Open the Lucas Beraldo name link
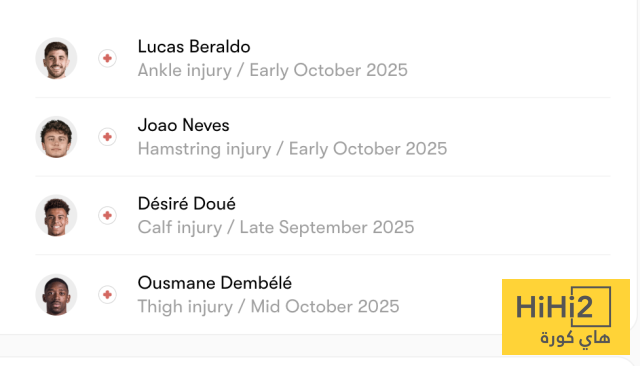 194,47
